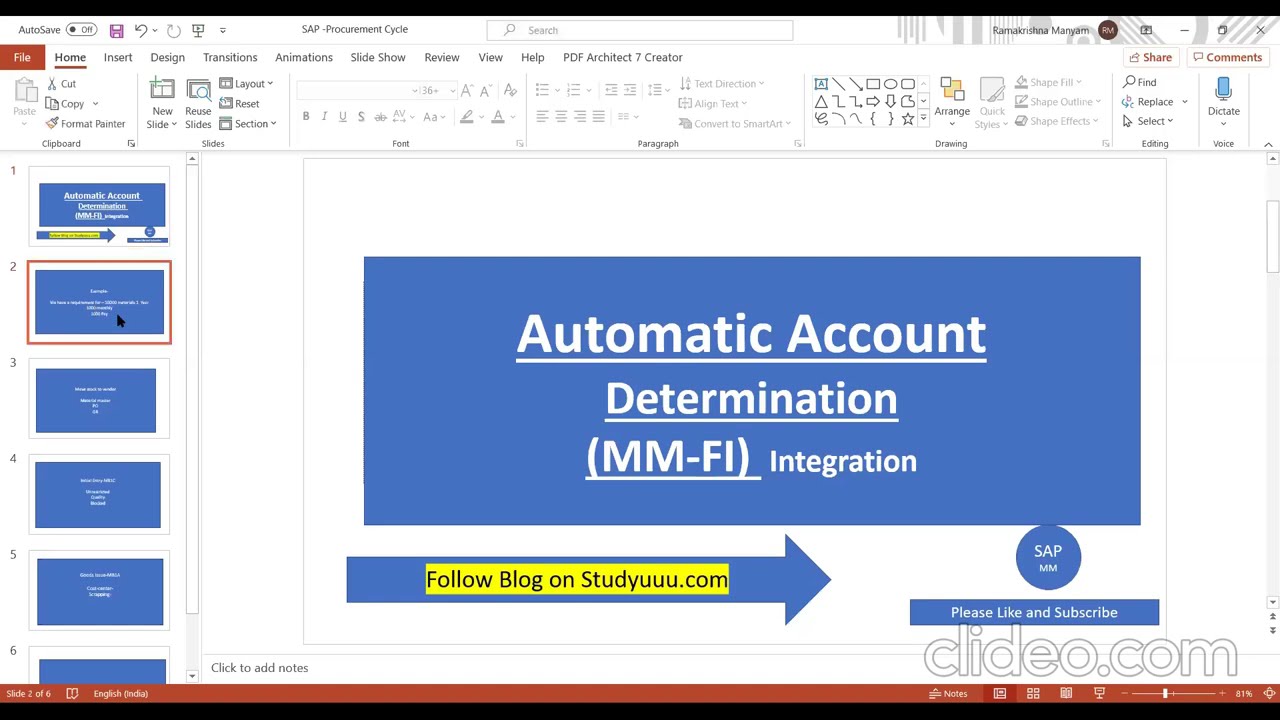
Task: Open the Arrange tool in Drawing group
Action: point(952,104)
